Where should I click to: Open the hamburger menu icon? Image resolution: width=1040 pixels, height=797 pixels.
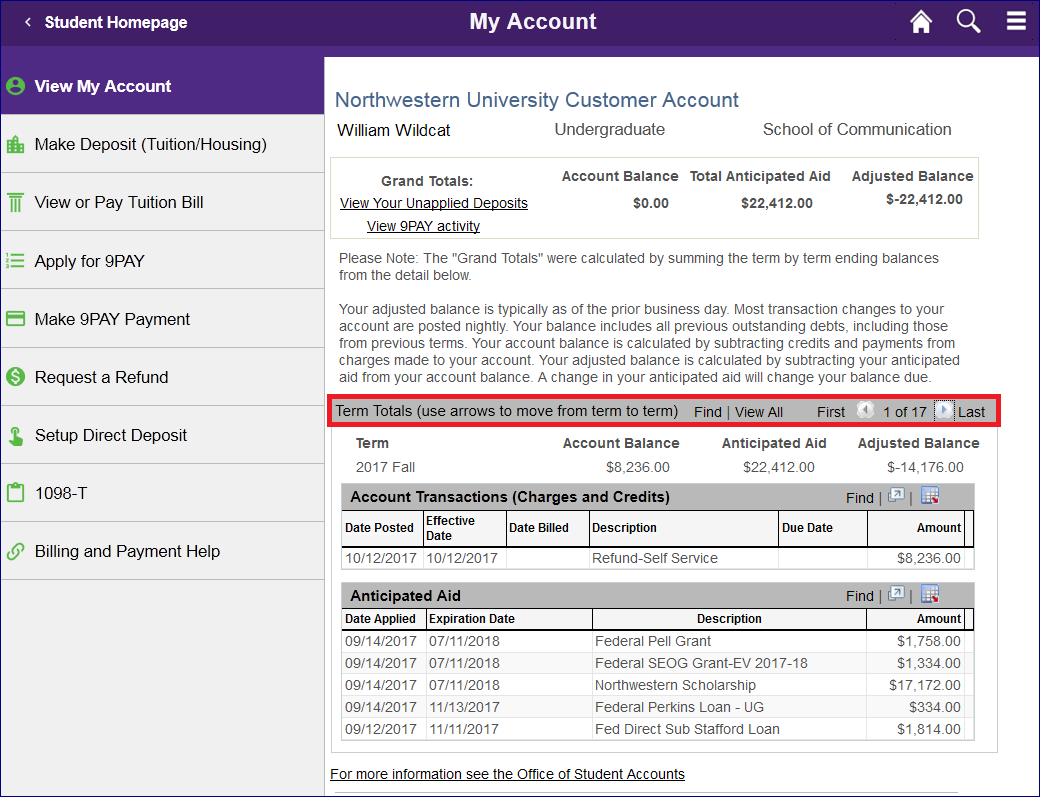(x=1016, y=21)
